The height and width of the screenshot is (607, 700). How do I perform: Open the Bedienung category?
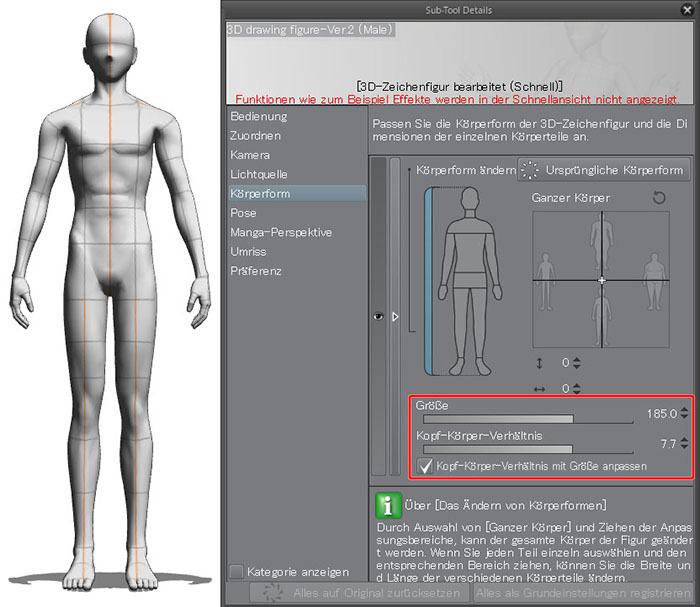(x=259, y=116)
